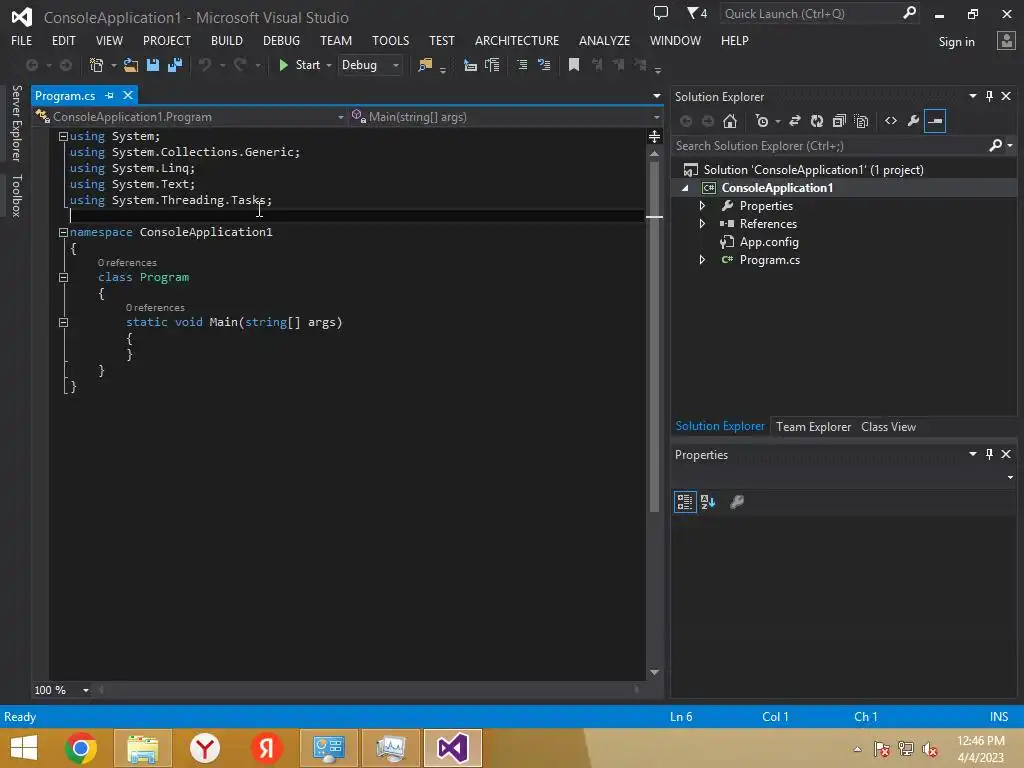Click the editor split view handle

coord(654,136)
